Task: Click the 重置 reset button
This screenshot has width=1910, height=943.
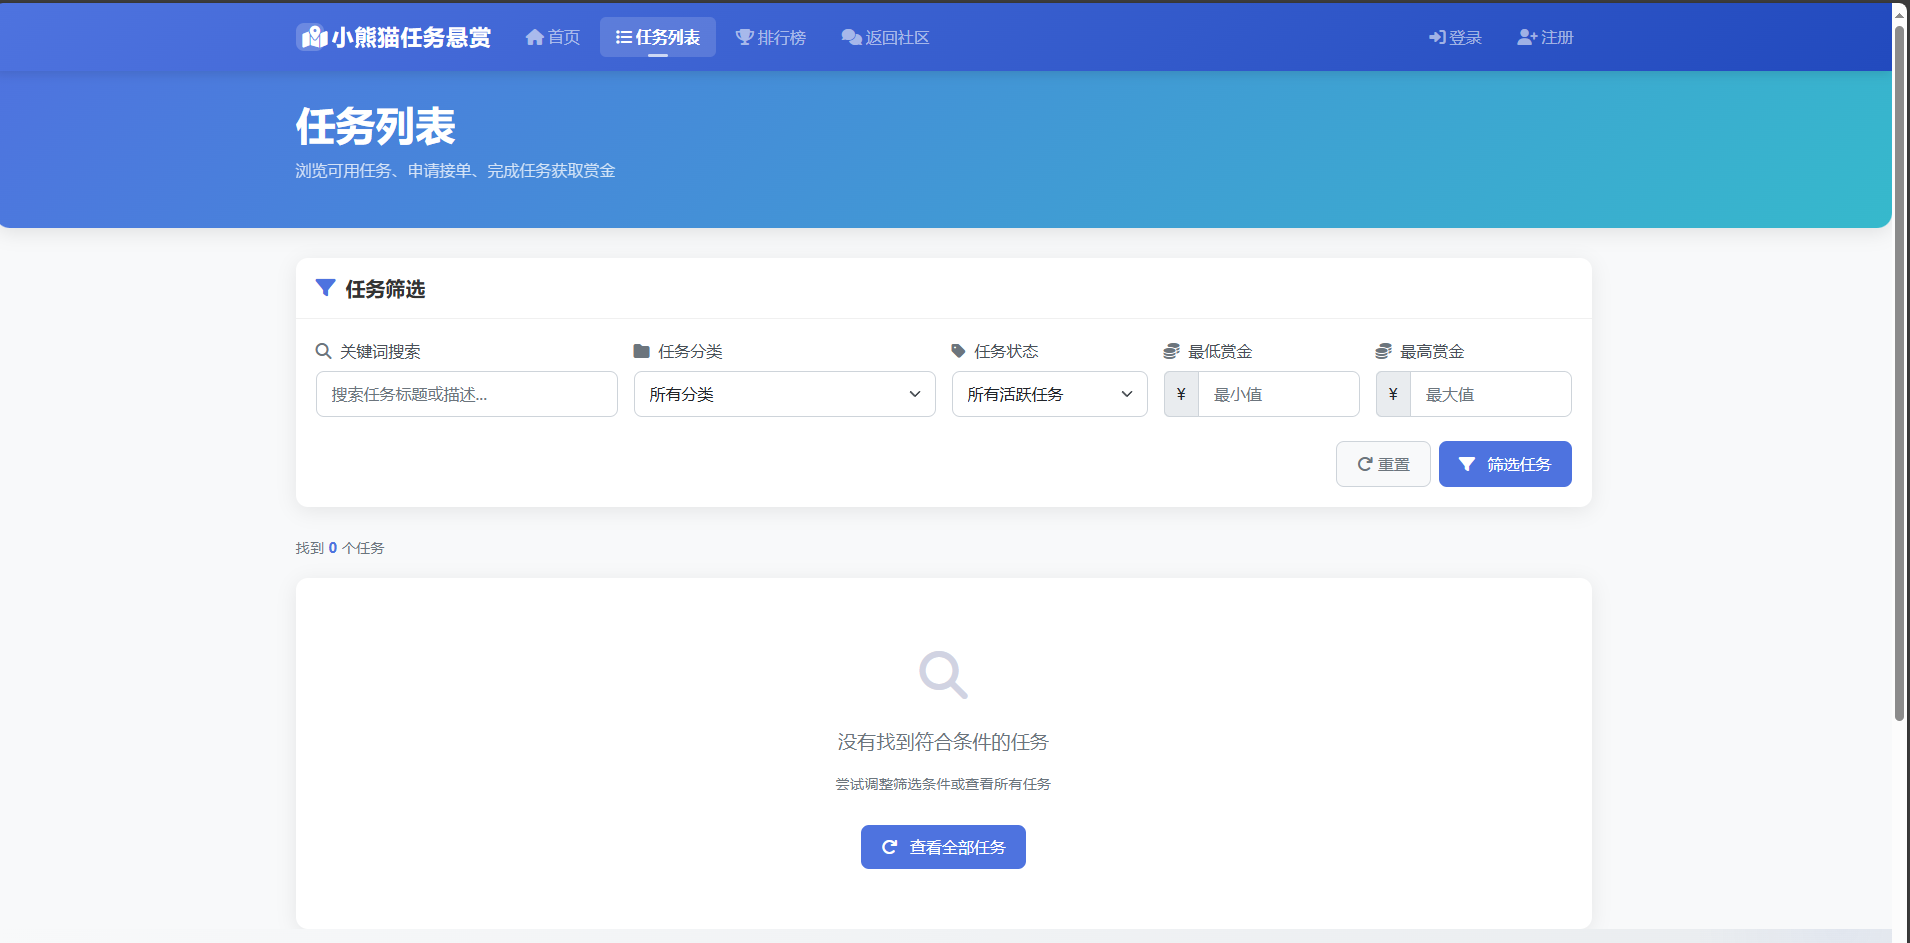Action: point(1383,464)
